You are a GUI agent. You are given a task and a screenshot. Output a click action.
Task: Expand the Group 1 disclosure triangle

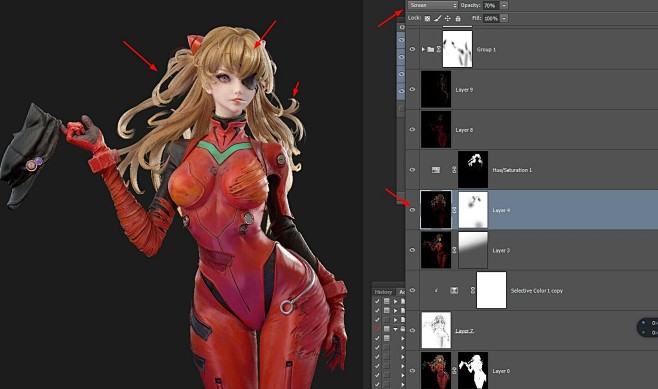[x=423, y=49]
